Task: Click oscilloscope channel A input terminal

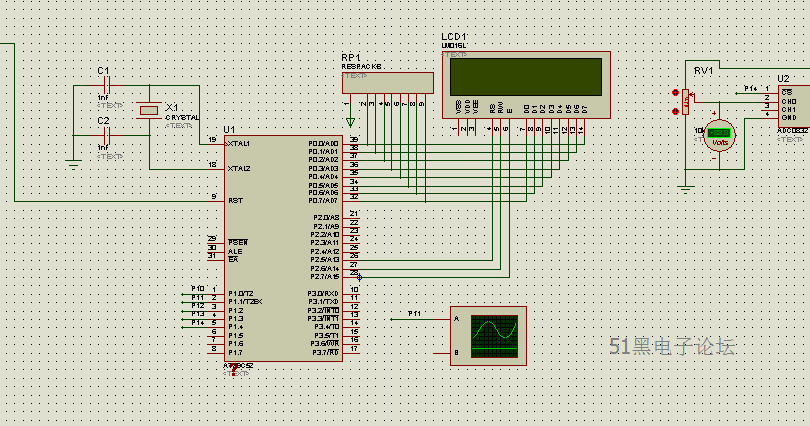Action: point(457,319)
